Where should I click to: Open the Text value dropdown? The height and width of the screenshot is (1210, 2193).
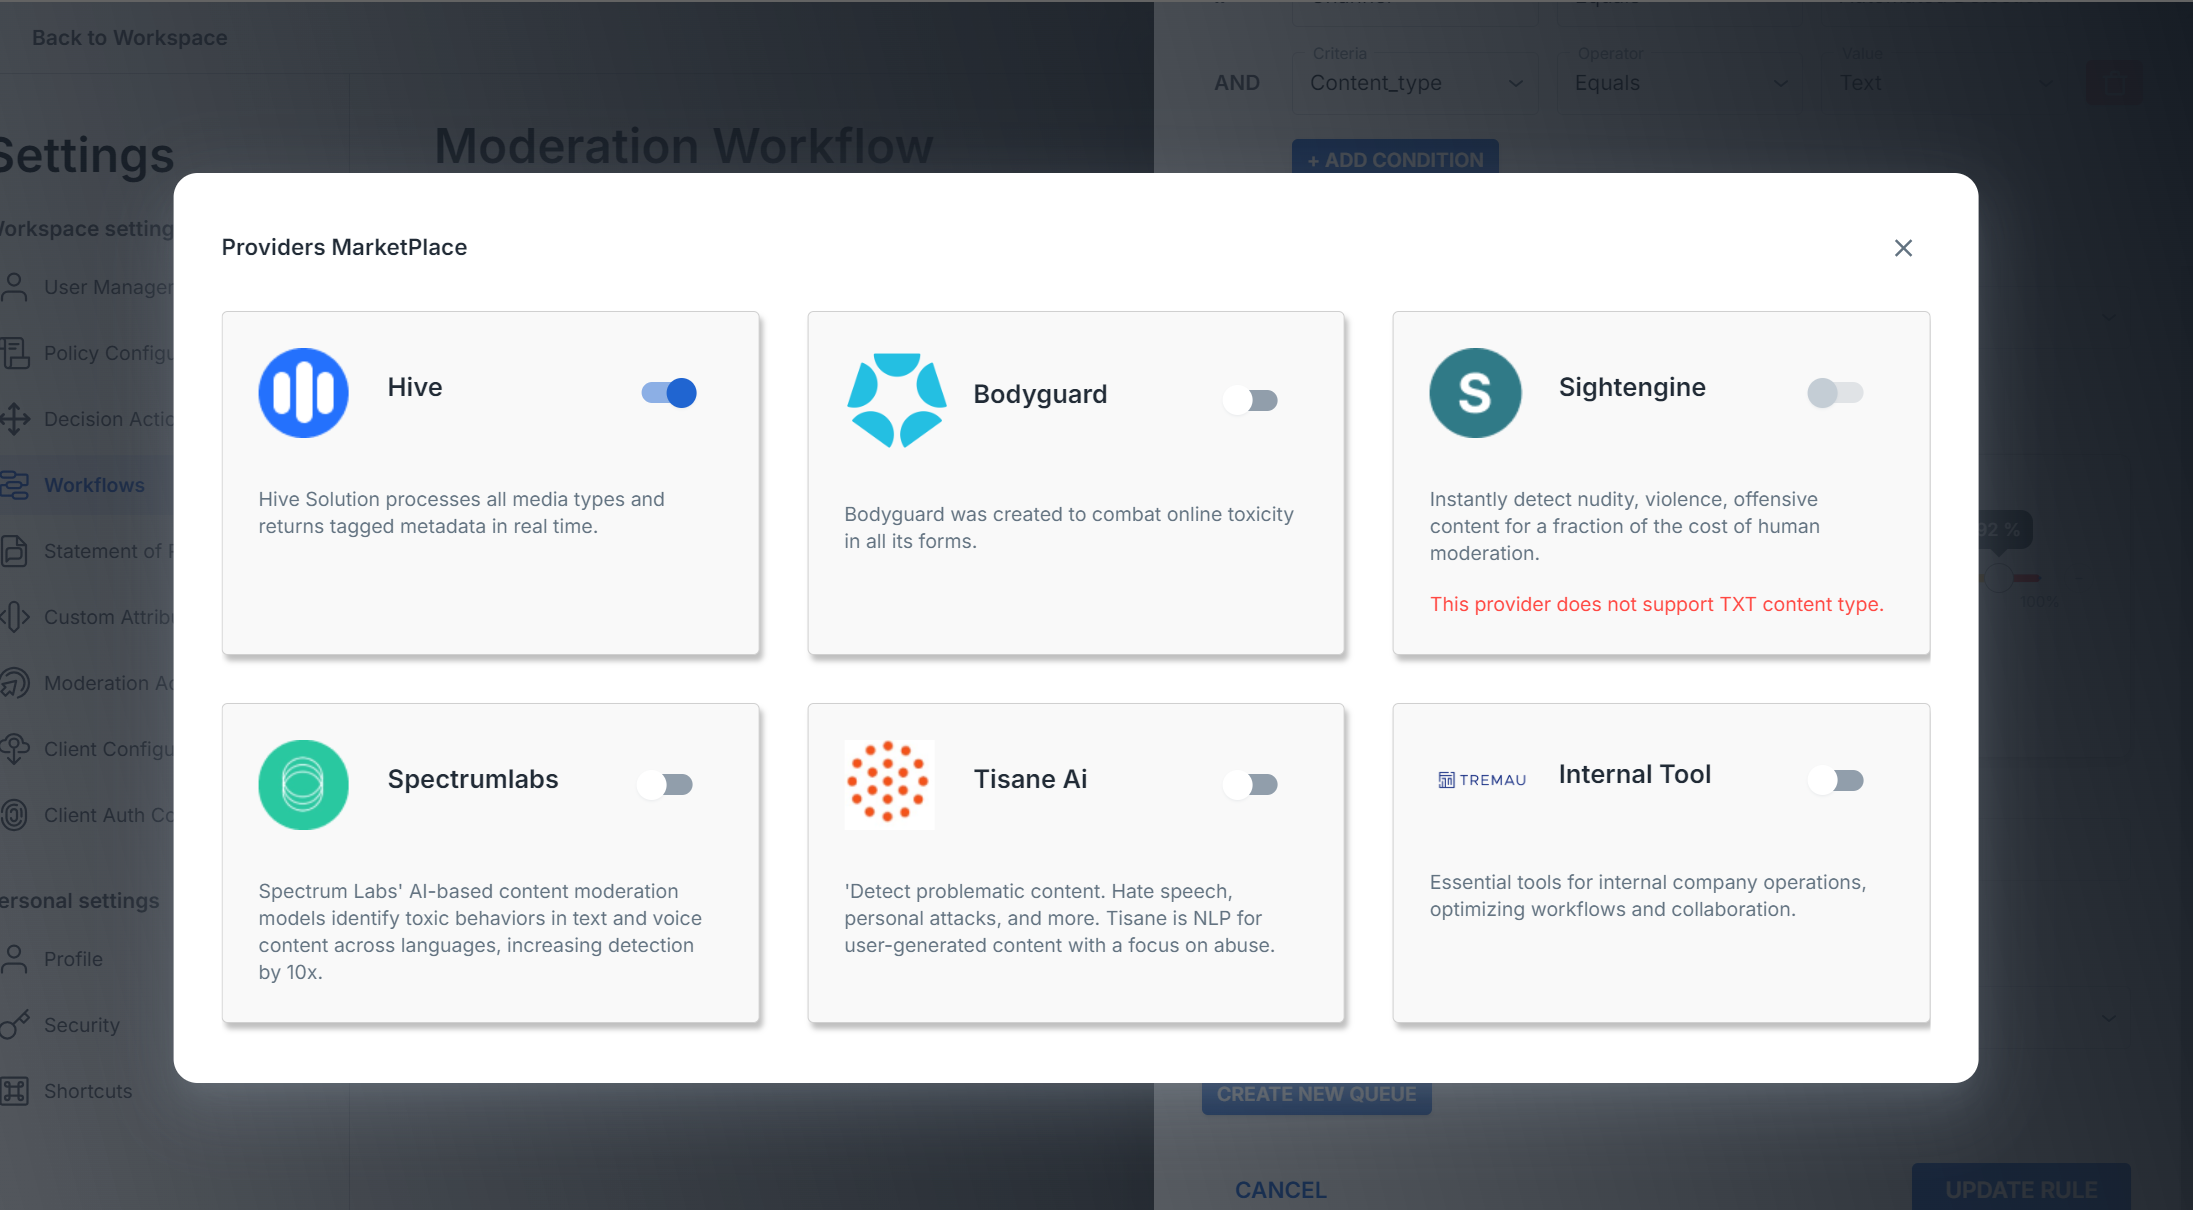click(1945, 83)
